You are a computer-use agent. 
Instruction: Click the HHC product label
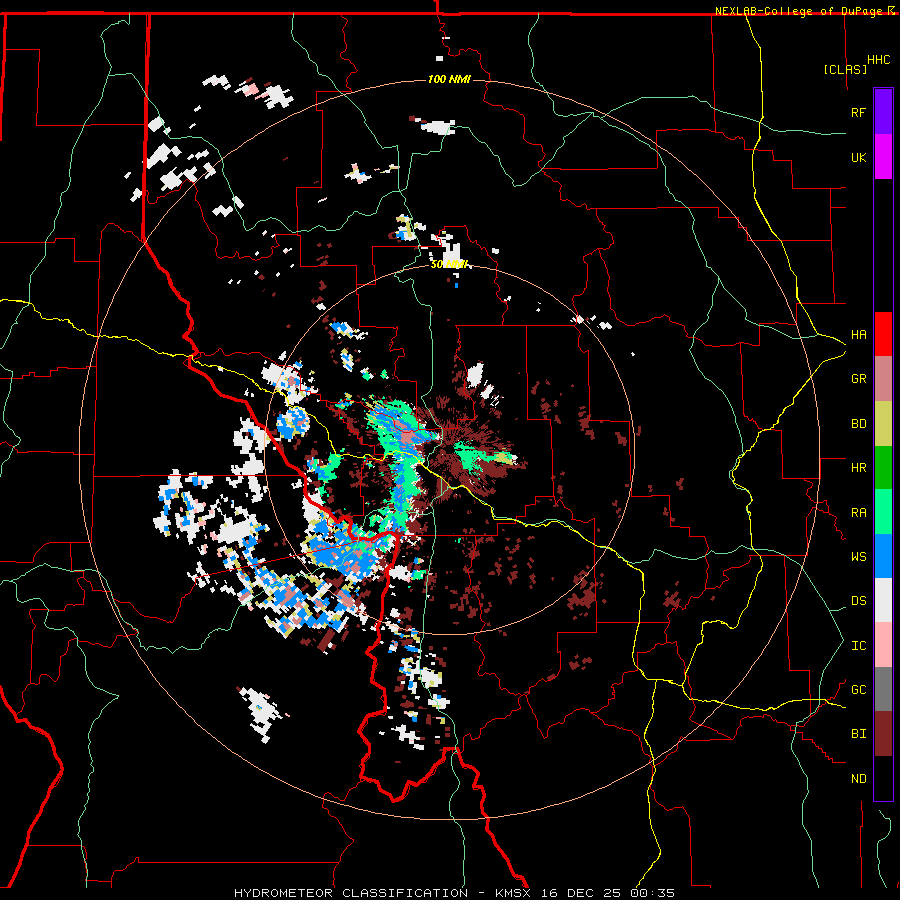point(879,60)
